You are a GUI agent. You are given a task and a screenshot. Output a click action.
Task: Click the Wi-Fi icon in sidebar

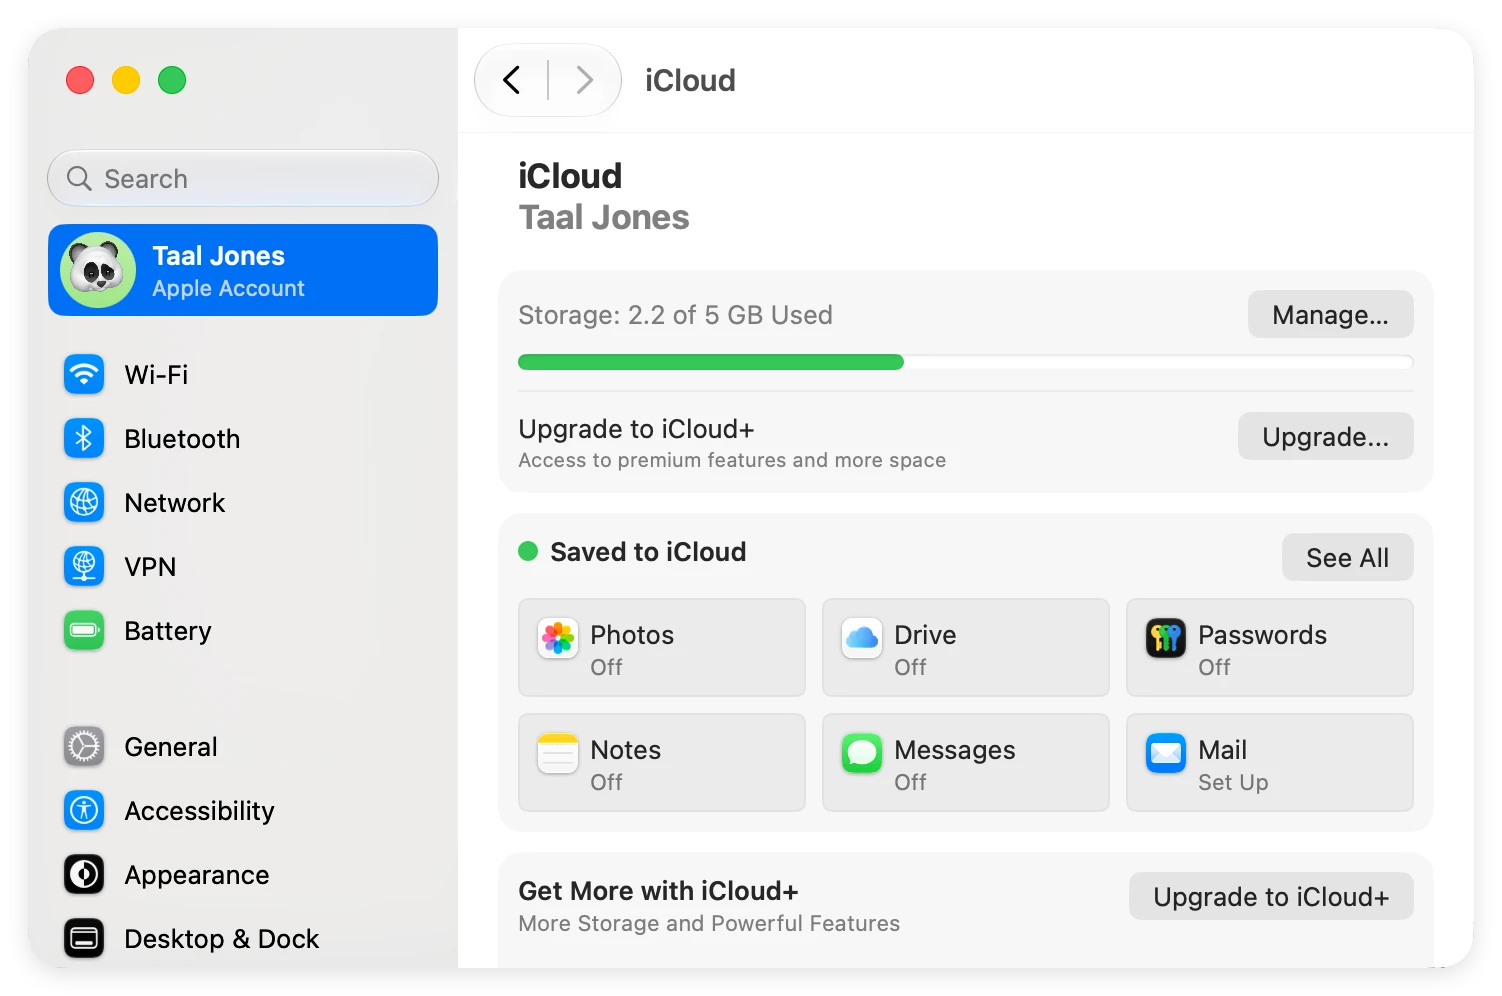tap(84, 375)
